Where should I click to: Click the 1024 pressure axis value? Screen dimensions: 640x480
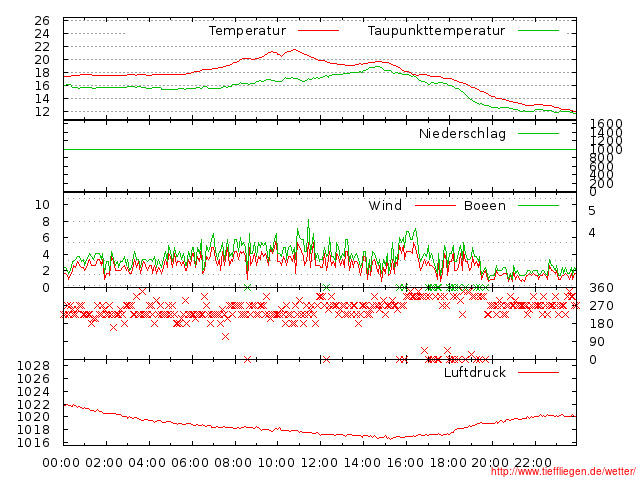click(33, 392)
